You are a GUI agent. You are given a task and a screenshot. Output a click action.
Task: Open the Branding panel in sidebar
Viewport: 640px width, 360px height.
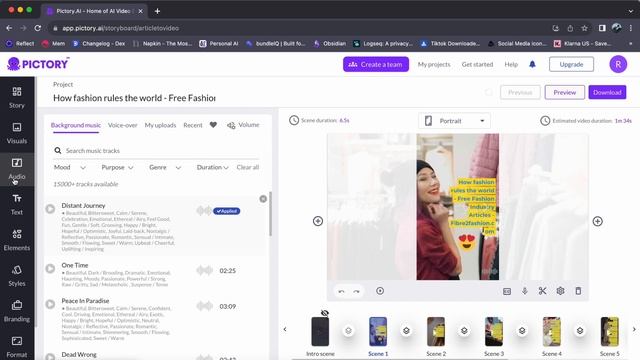click(17, 311)
